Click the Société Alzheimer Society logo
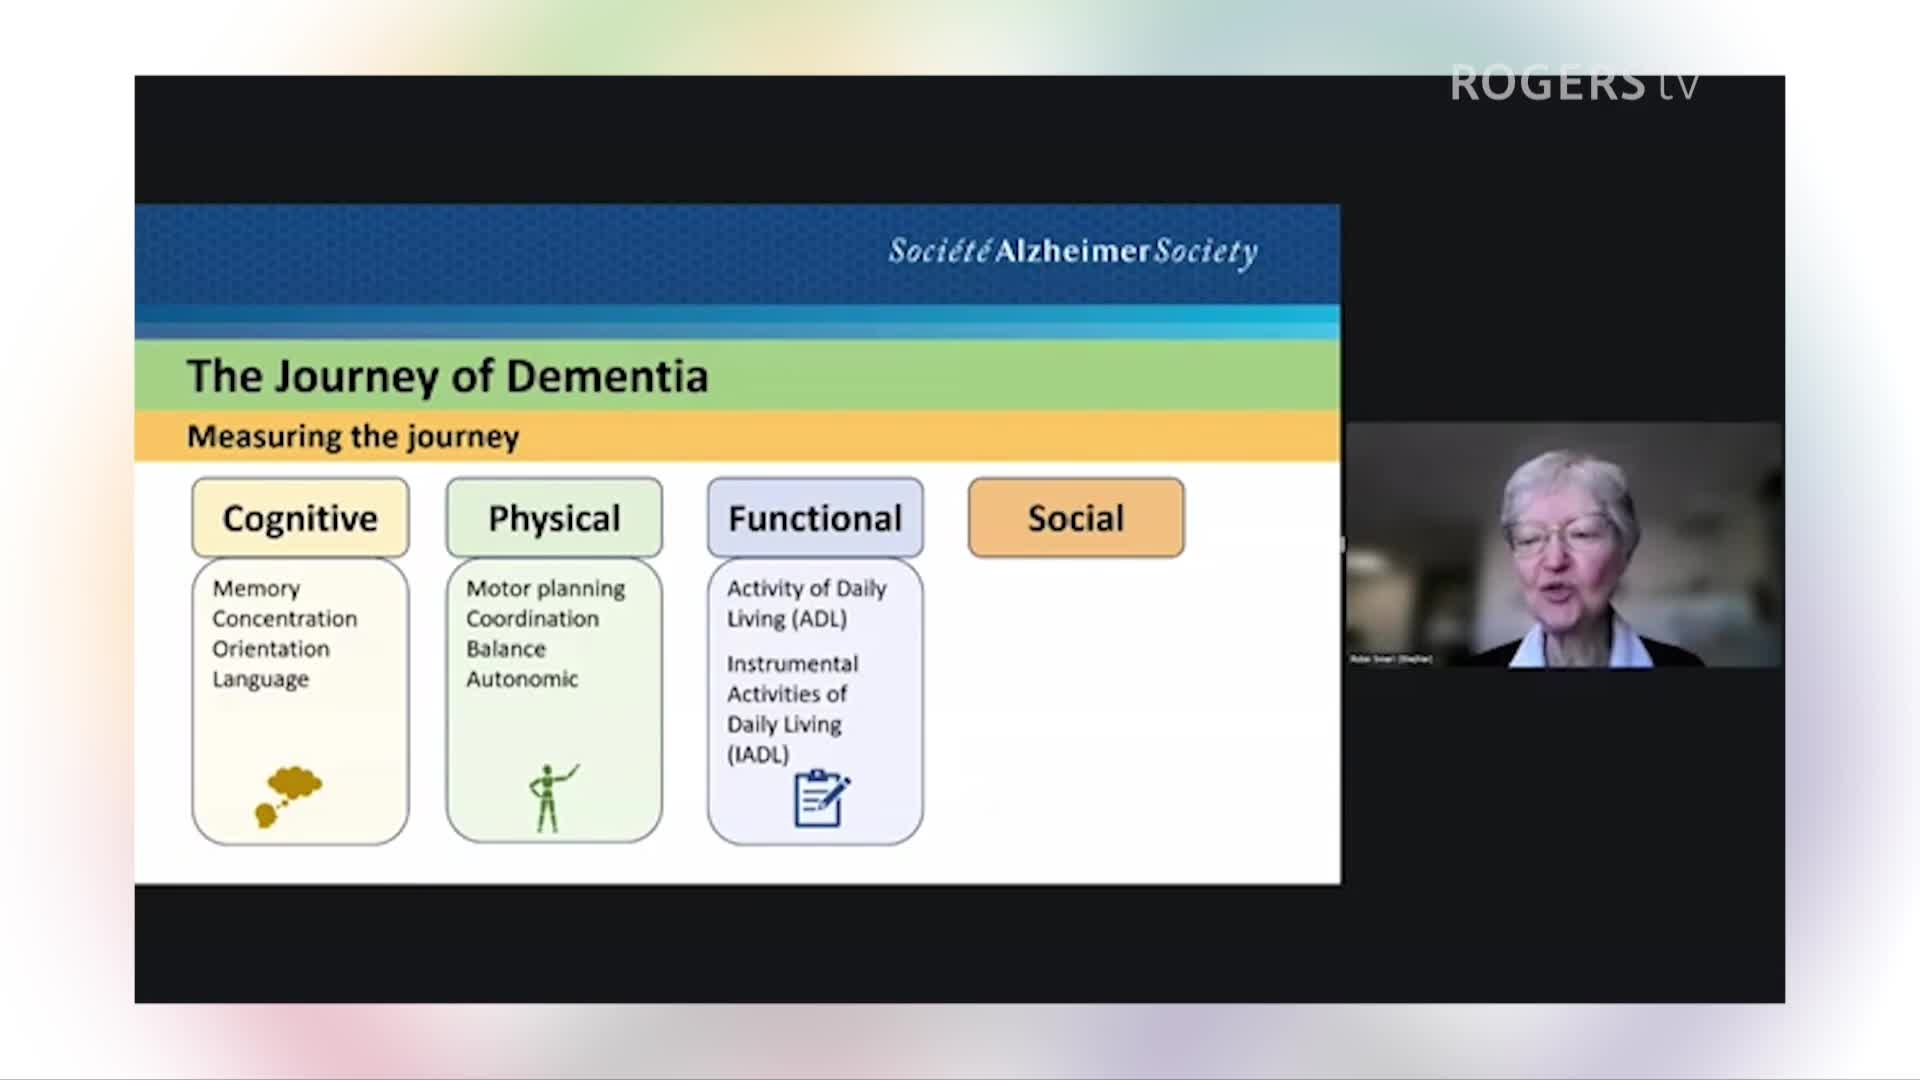Viewport: 1920px width, 1080px height. 1072,251
